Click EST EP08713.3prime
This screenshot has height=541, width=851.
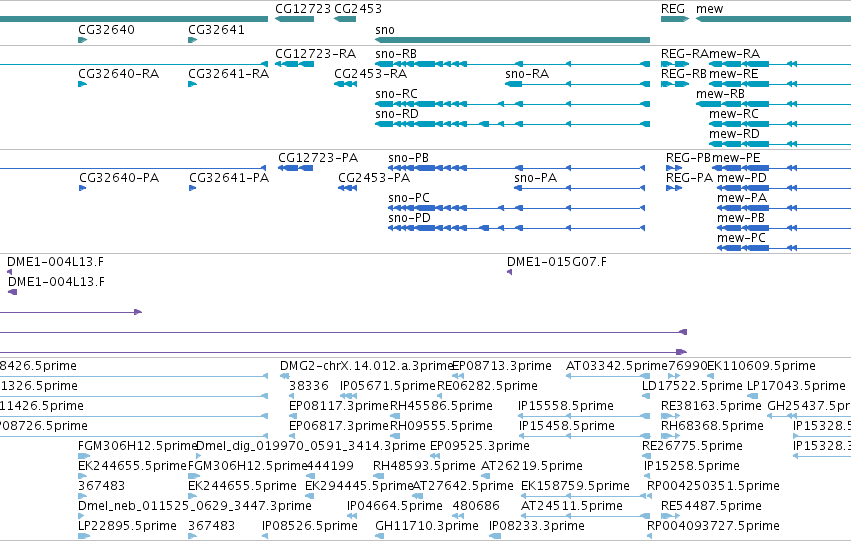click(x=501, y=366)
